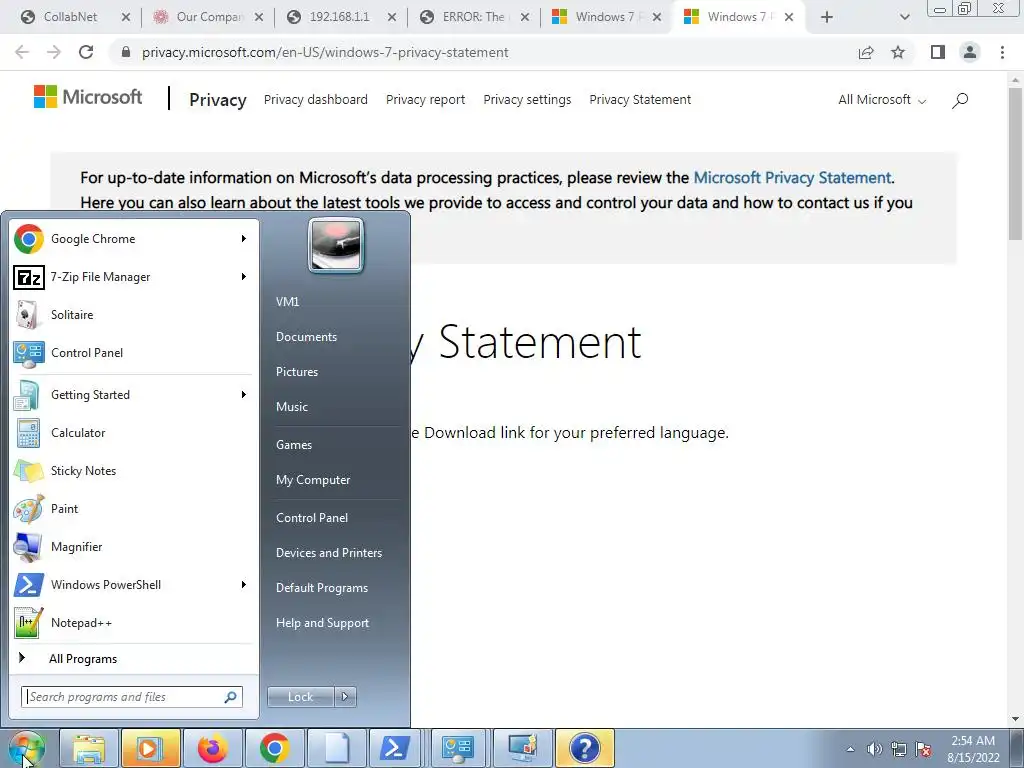This screenshot has height=768, width=1024.
Task: Open All Microsoft dropdown
Action: pos(882,100)
